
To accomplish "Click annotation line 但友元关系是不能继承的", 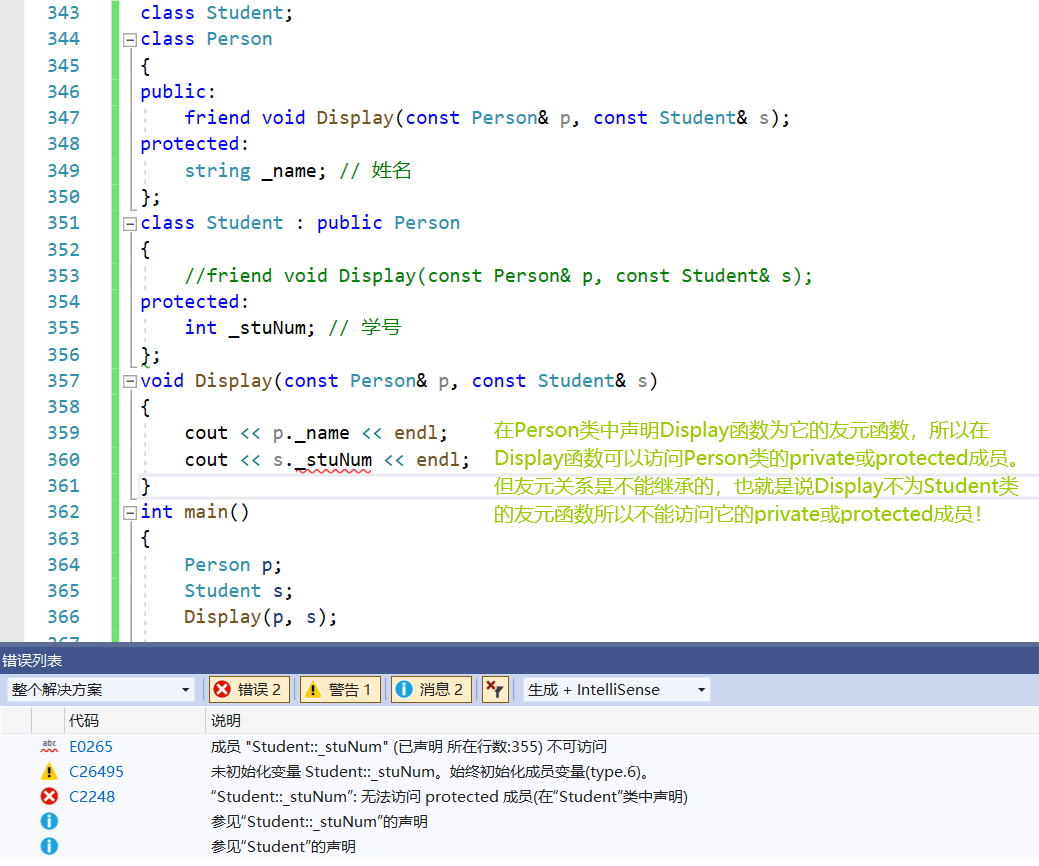I will point(756,486).
